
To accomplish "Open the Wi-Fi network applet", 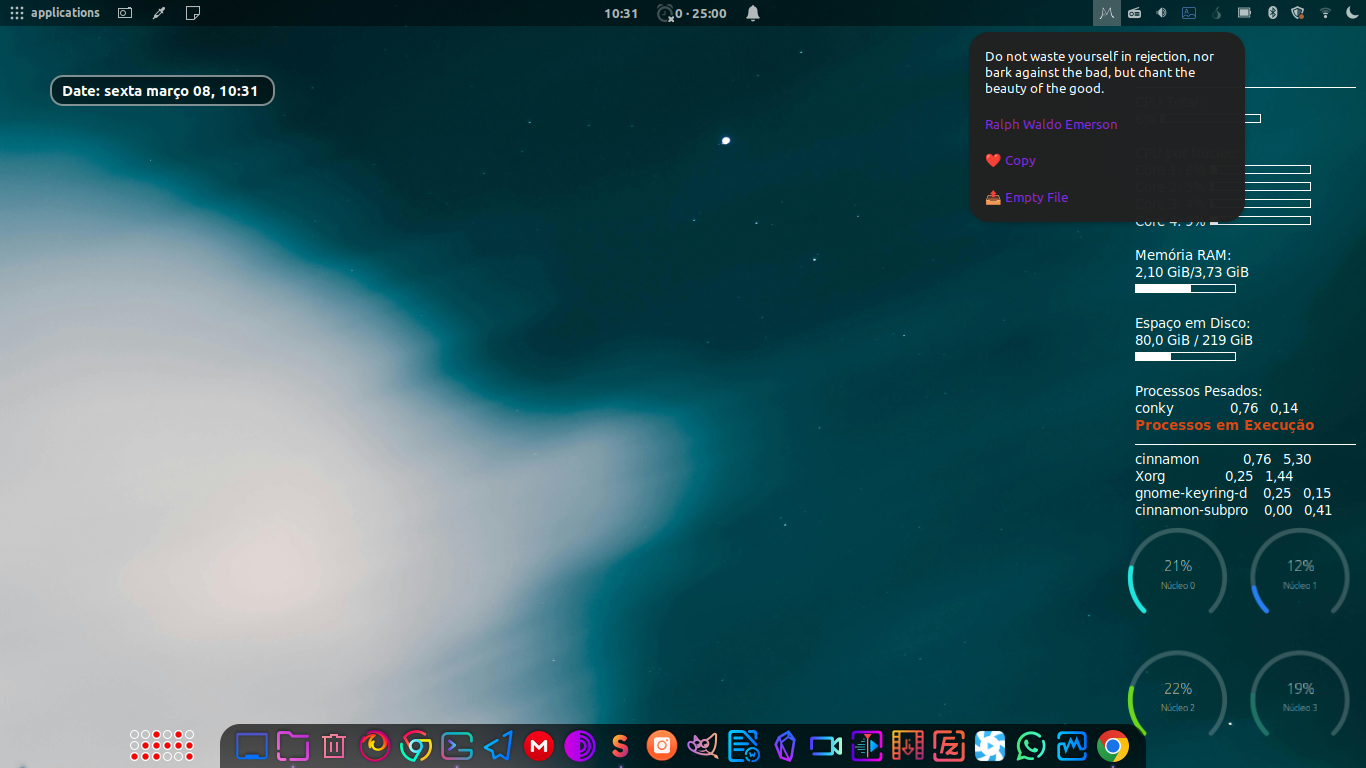I will coord(1326,13).
